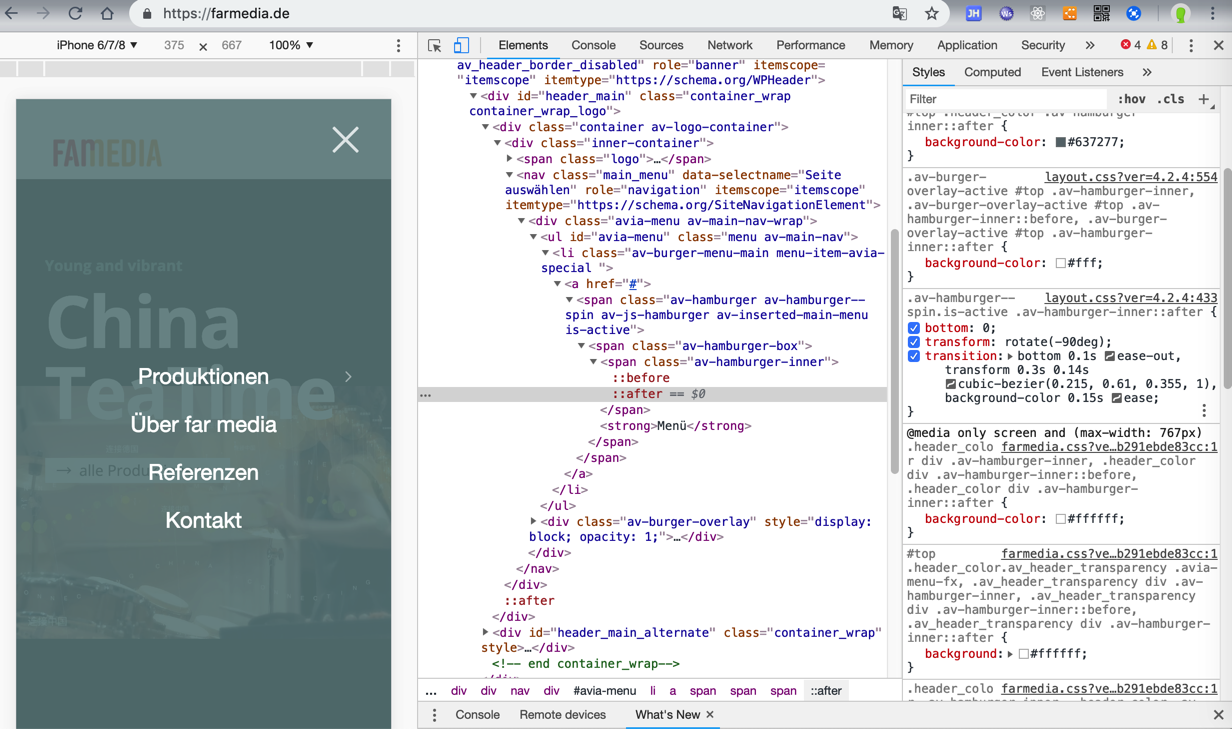Bookmark this page with the star icon
Viewport: 1232px width, 729px height.
point(931,14)
